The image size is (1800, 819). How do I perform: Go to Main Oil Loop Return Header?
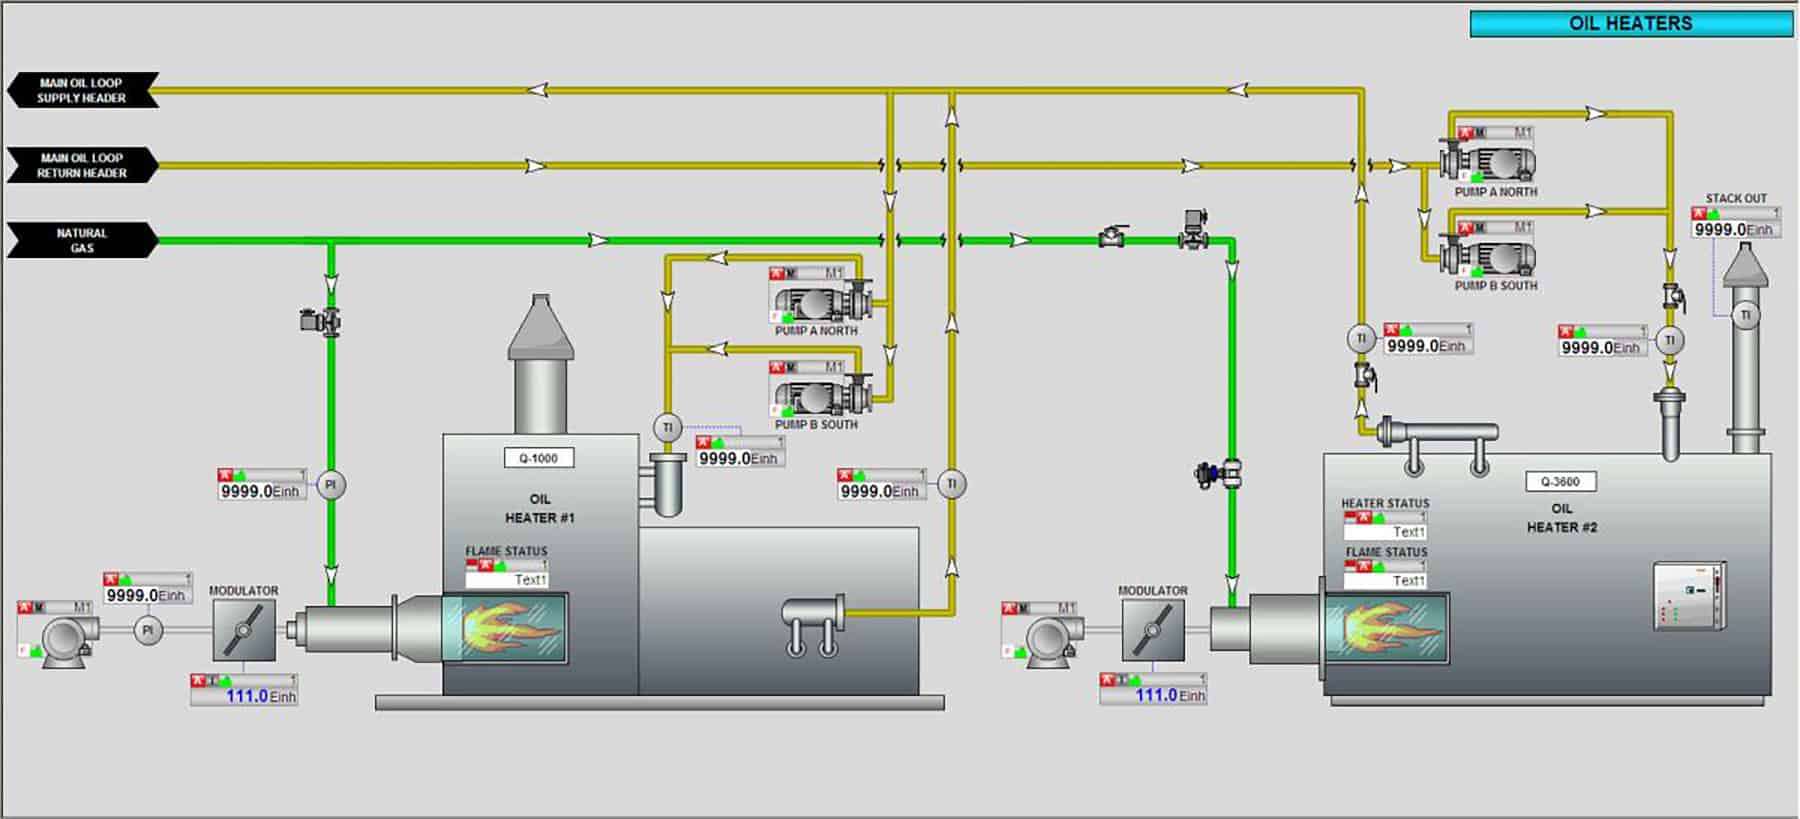(82, 165)
